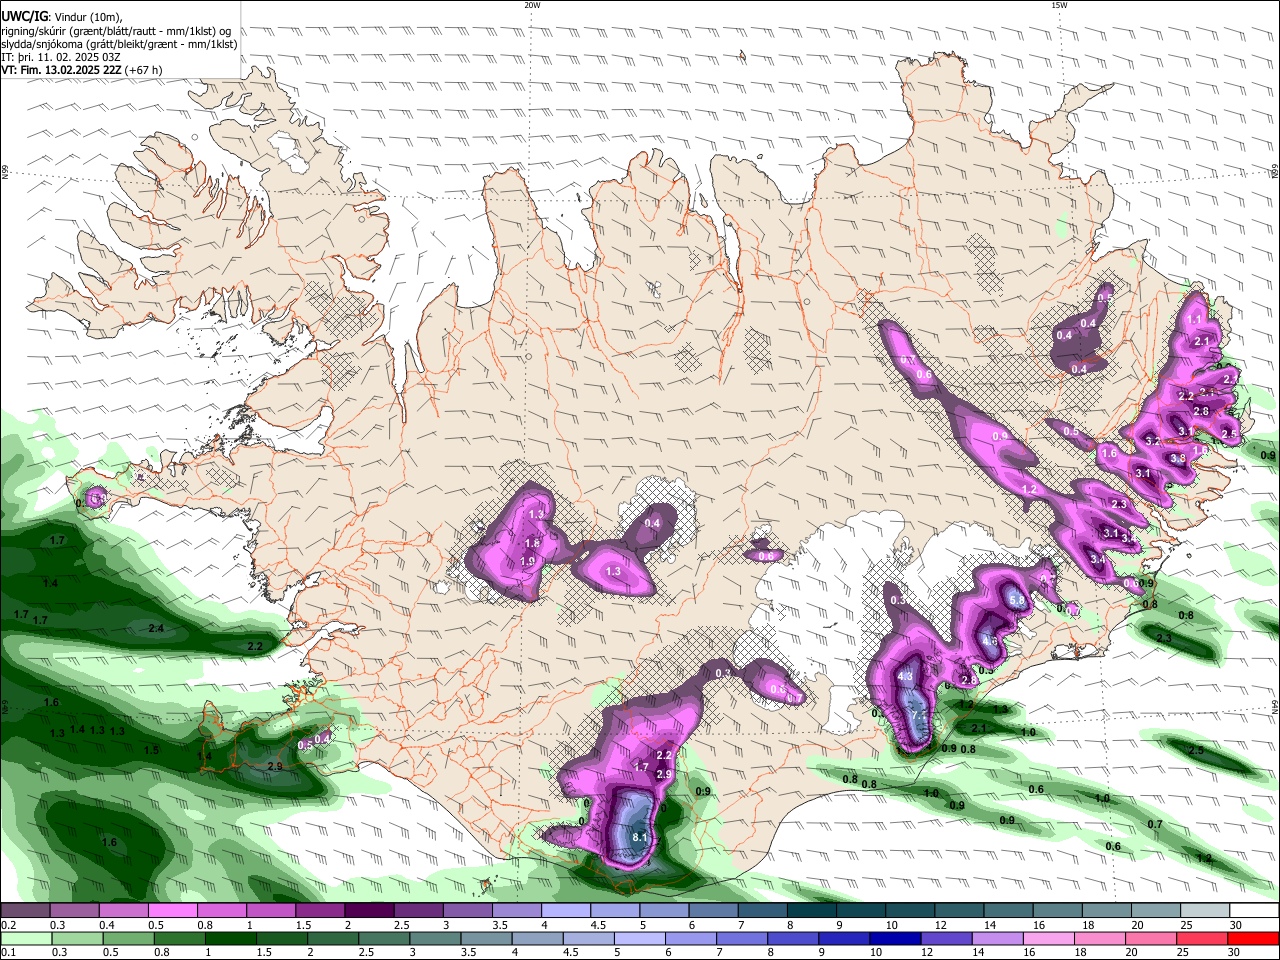Select the first upper-legend swatch labeled 0.2
The height and width of the screenshot is (960, 1280).
tap(25, 910)
